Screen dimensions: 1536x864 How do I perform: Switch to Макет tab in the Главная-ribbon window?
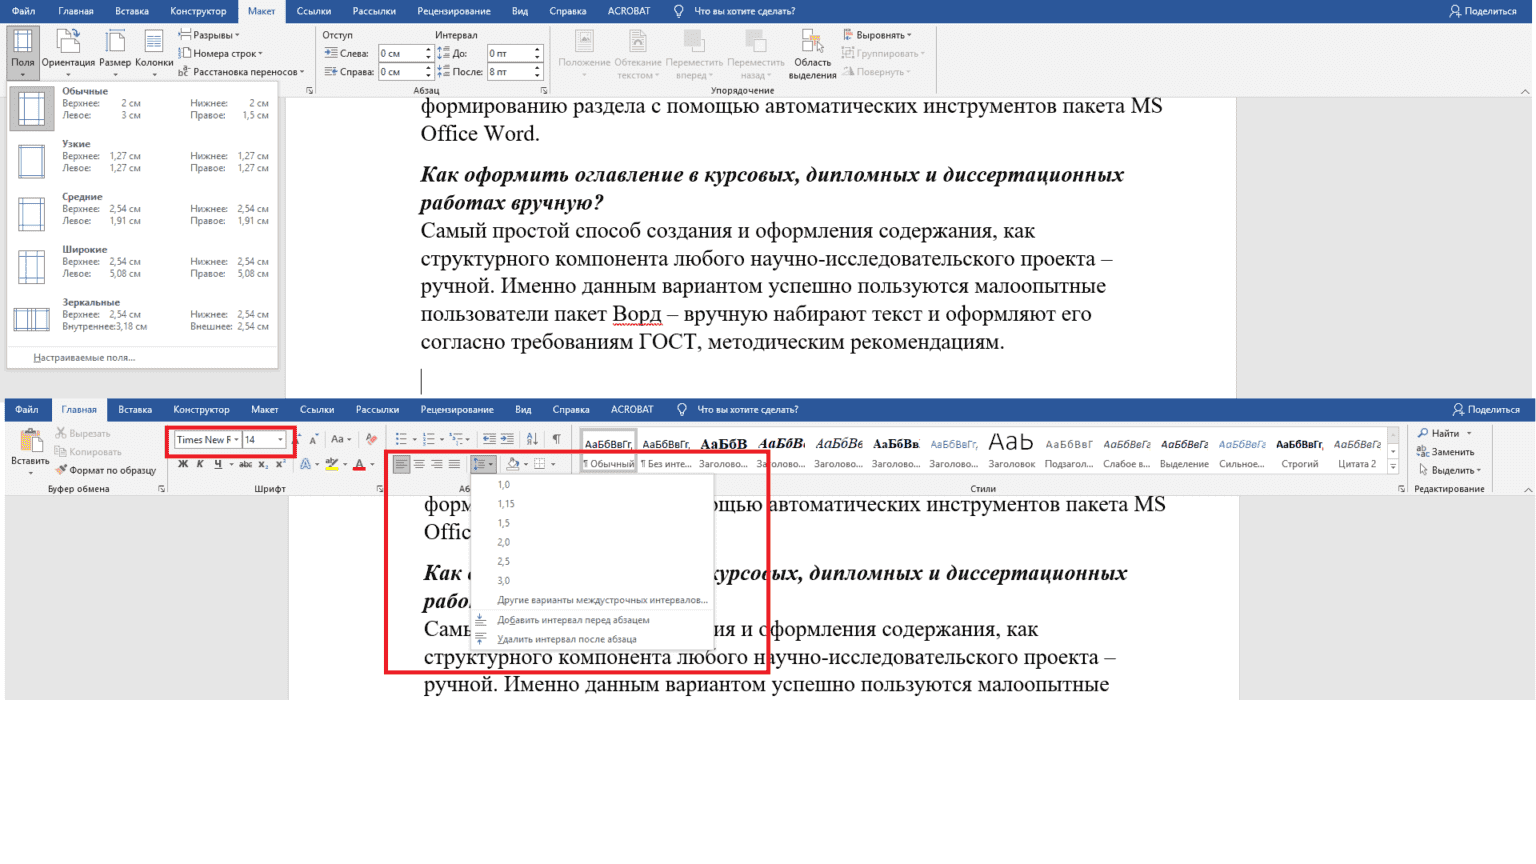pos(264,409)
